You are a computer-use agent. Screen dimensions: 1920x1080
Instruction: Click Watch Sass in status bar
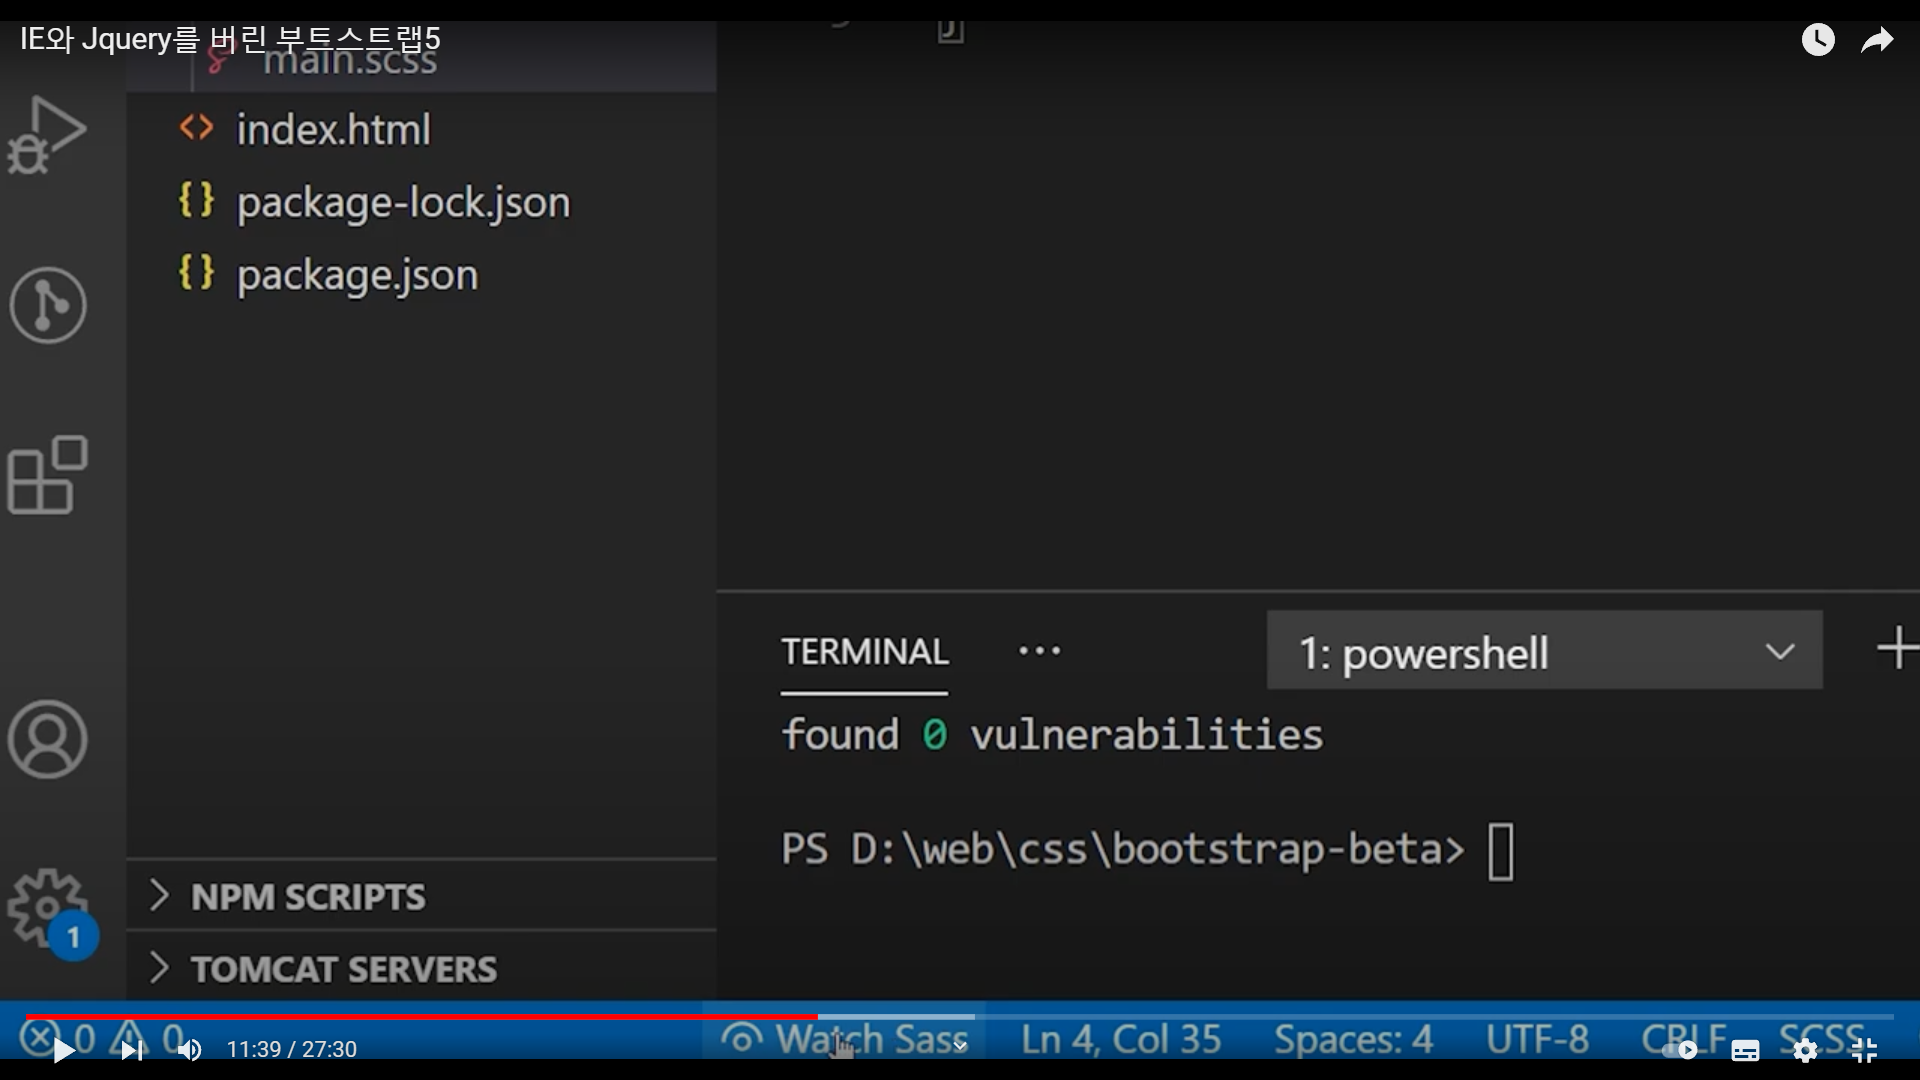(845, 1040)
